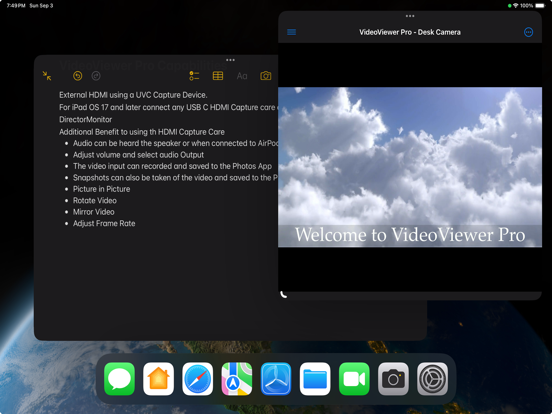Tap the multitasking dots atop the VideoViewer window
The height and width of the screenshot is (414, 552).
[410, 16]
